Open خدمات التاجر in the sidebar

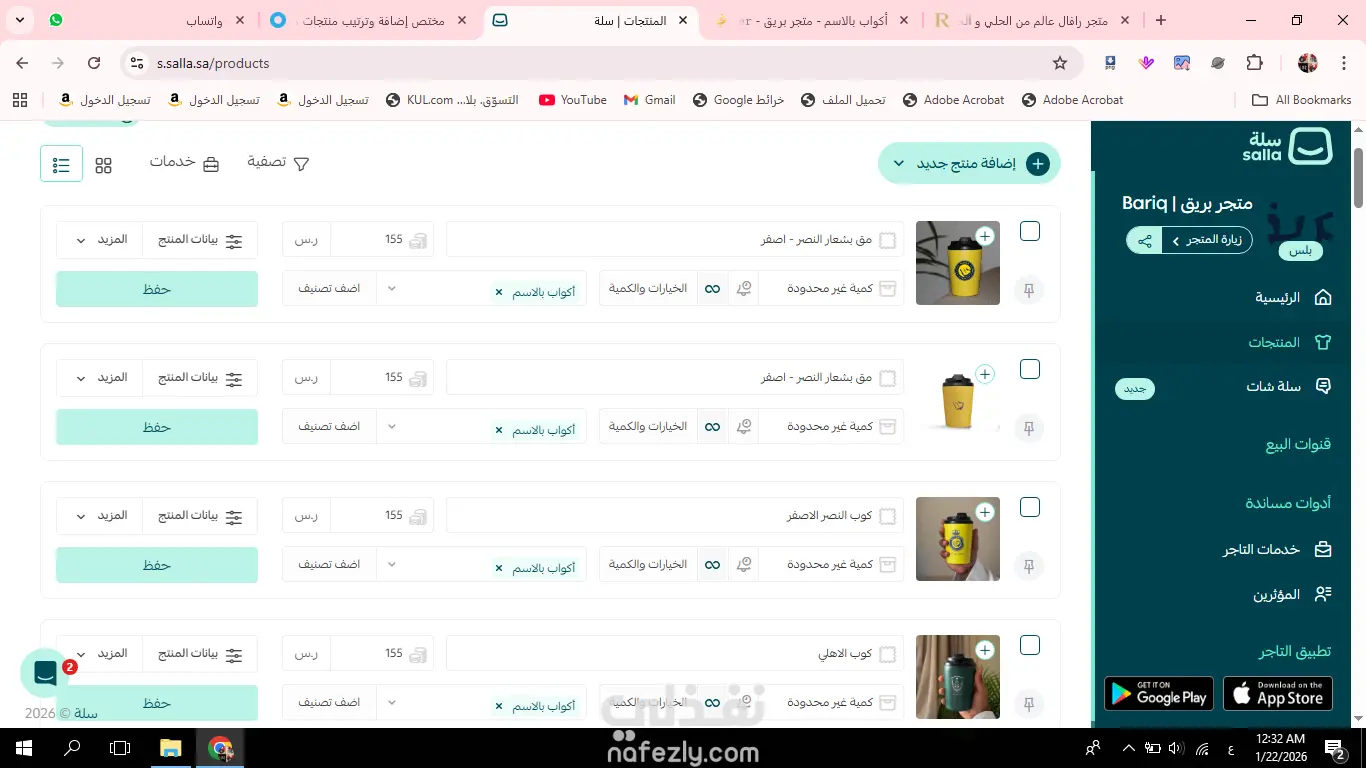click(x=1277, y=549)
